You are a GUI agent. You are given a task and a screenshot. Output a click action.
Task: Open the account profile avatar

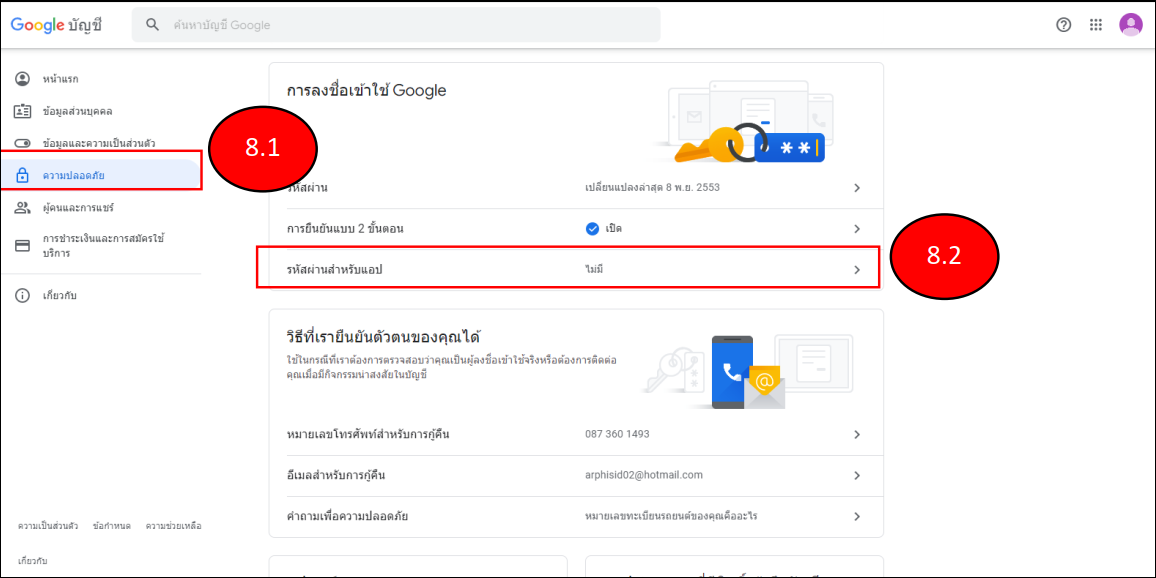(x=1130, y=24)
